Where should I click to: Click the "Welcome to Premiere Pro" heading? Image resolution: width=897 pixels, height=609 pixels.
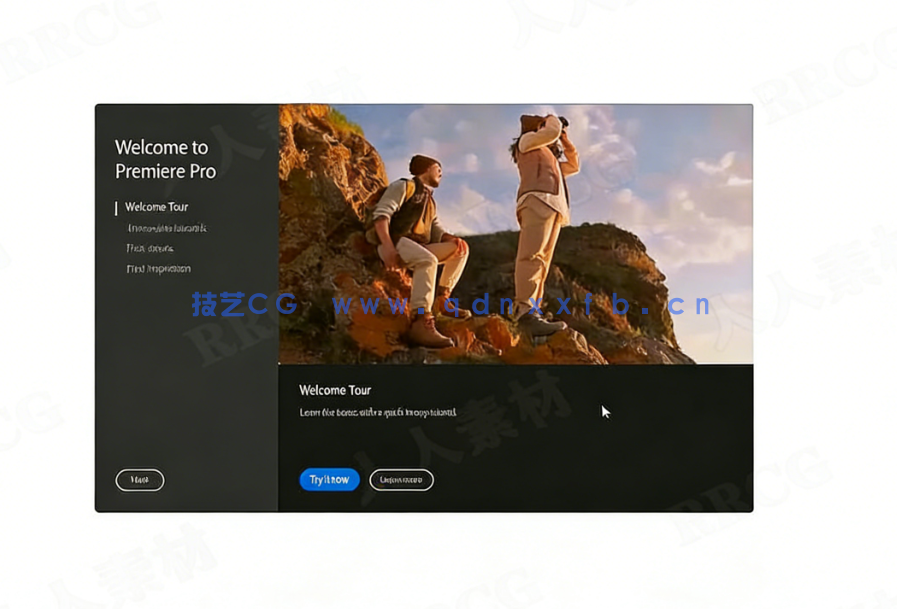(x=165, y=159)
